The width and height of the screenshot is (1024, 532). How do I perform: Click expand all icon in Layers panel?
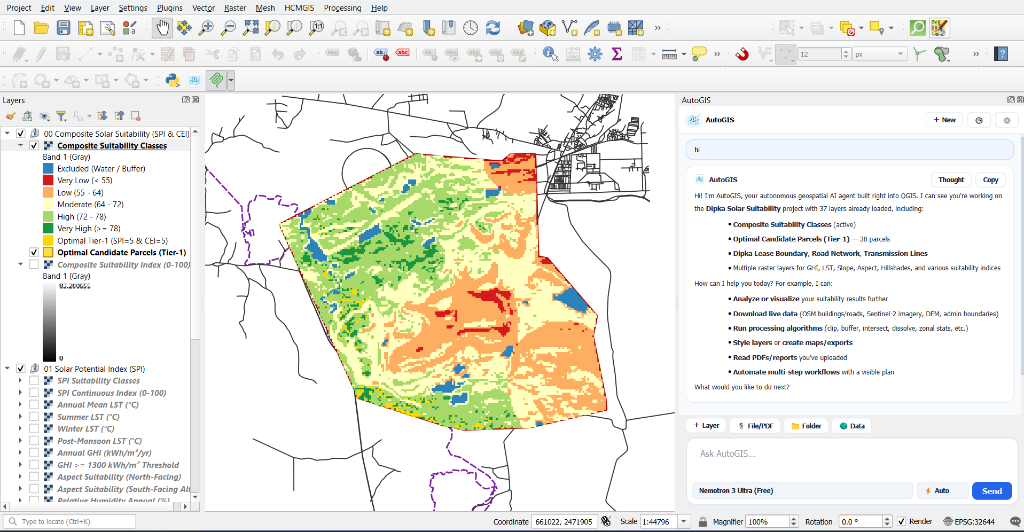[x=102, y=116]
